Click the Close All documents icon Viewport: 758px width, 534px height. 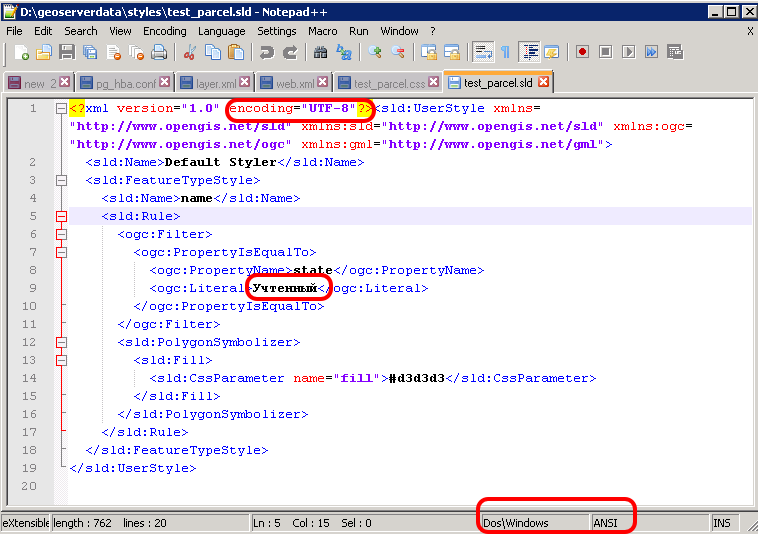pos(136,52)
